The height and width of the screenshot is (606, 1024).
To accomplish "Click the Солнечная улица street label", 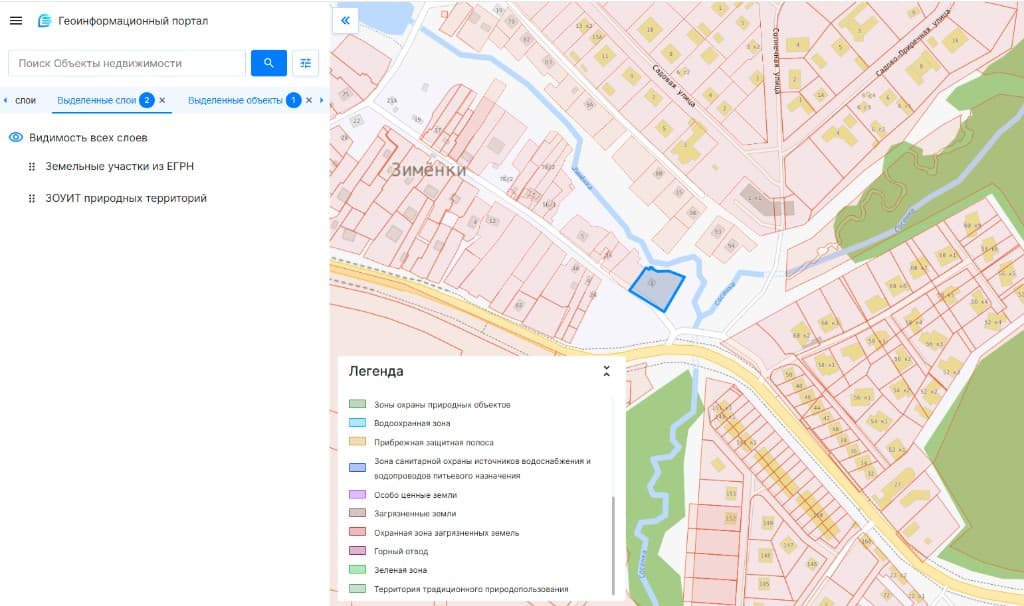I will [x=776, y=60].
